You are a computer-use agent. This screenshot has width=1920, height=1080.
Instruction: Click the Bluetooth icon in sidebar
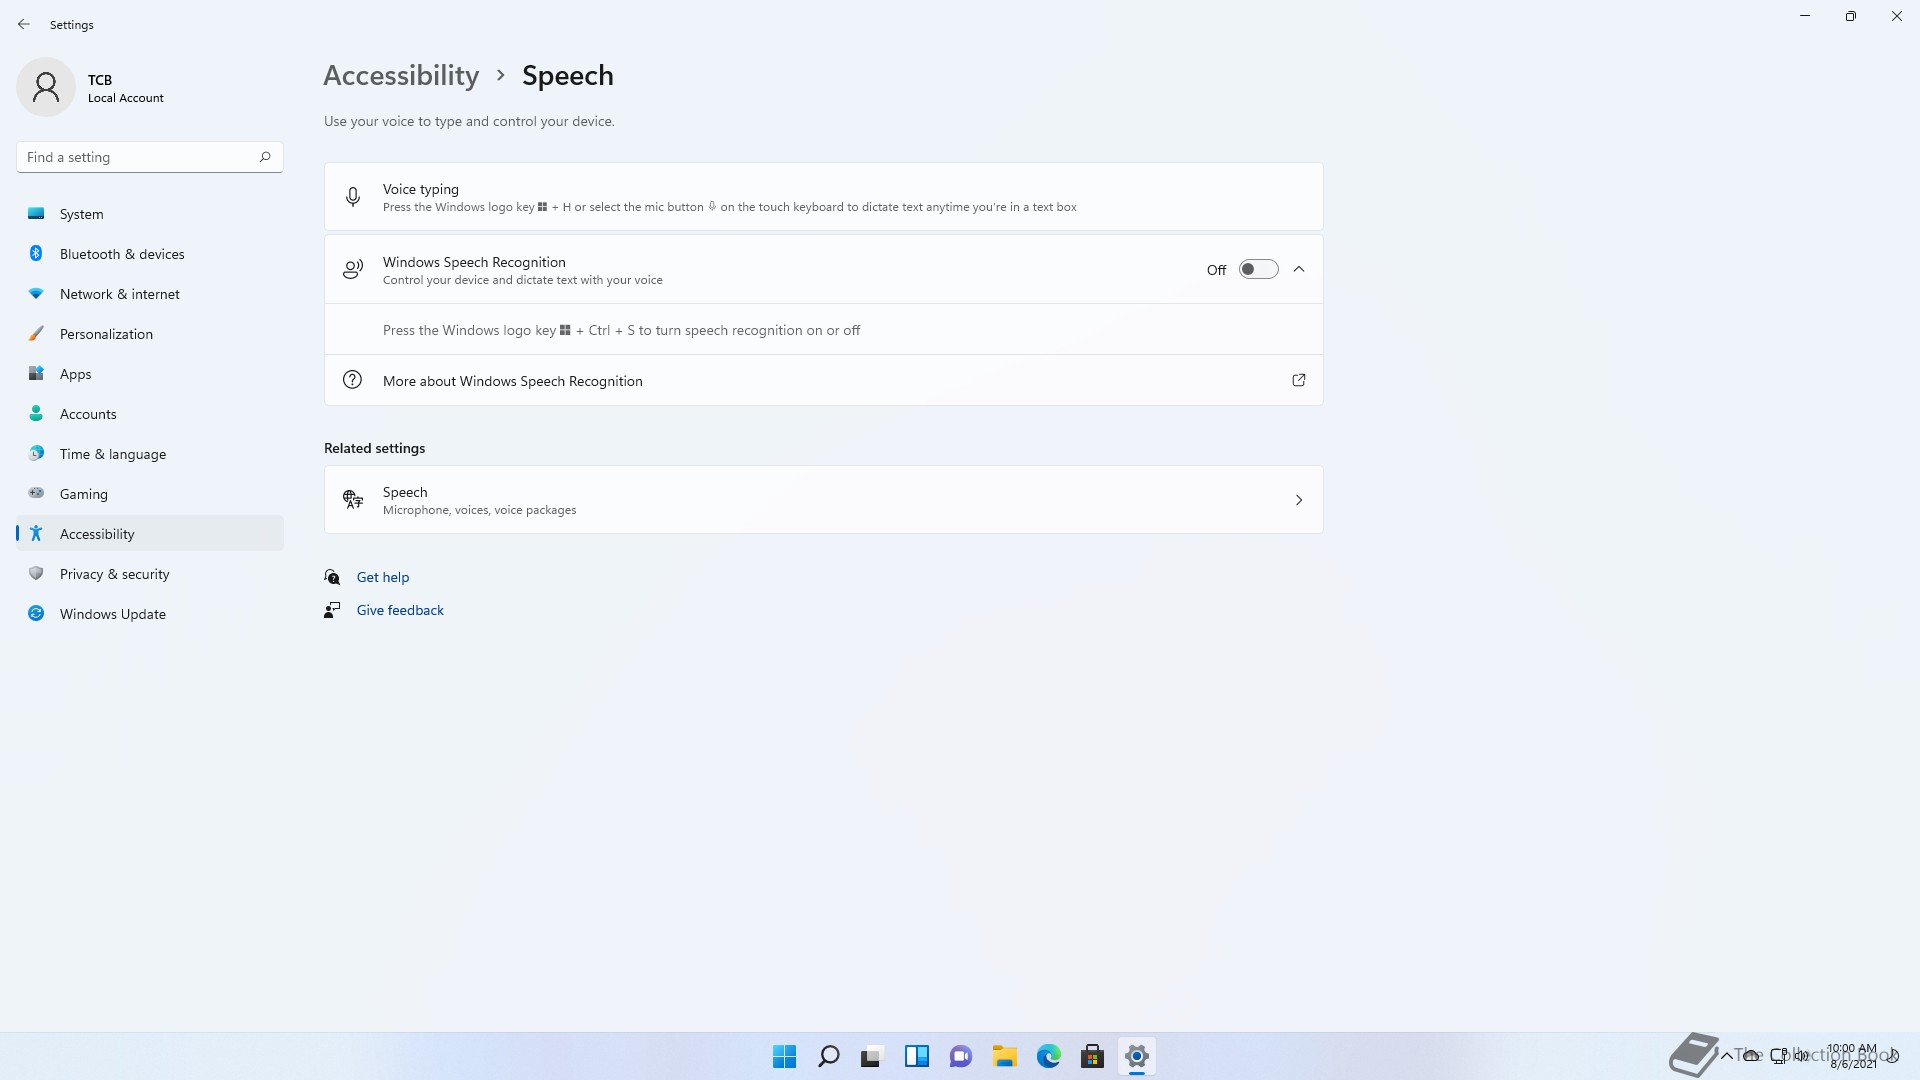click(x=36, y=253)
